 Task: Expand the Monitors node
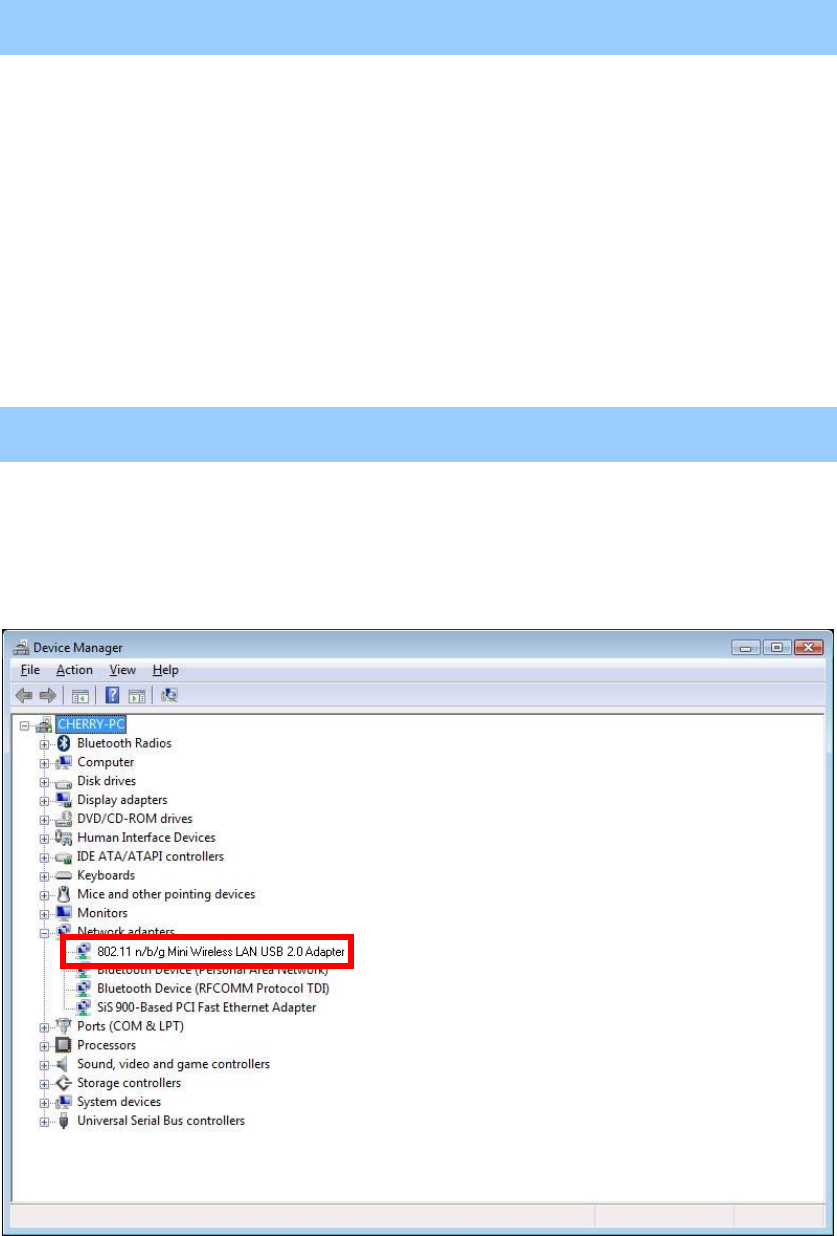click(44, 914)
